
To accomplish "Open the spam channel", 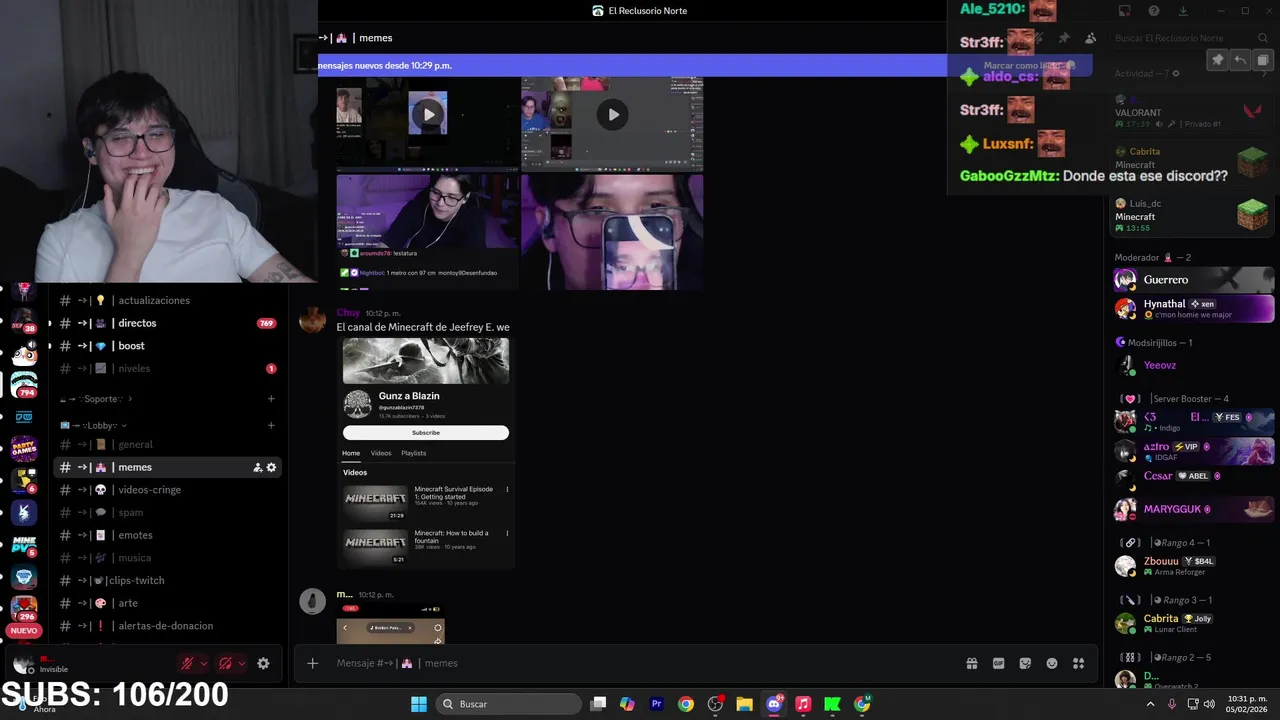I will [167, 512].
